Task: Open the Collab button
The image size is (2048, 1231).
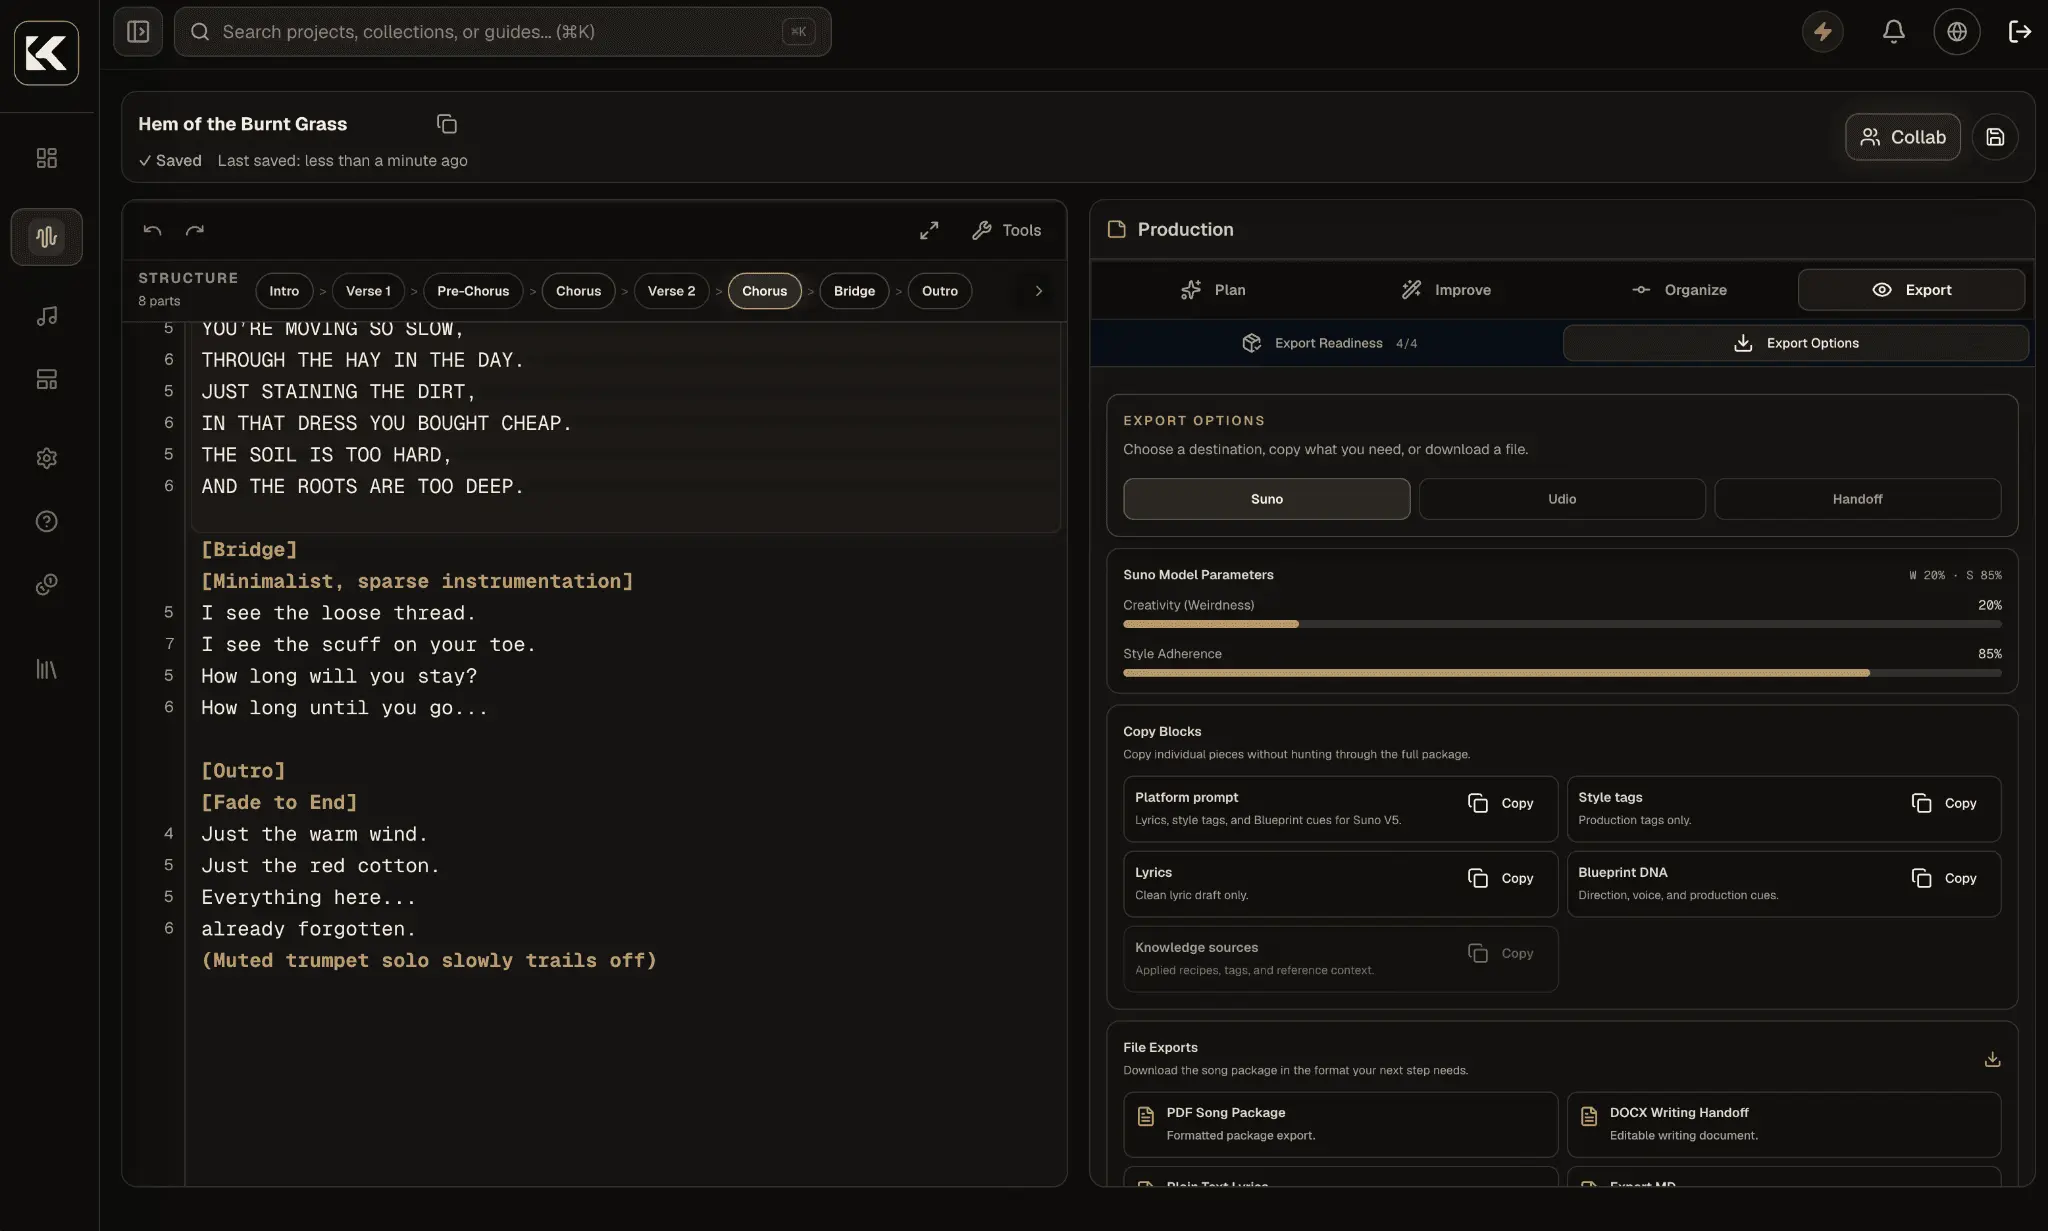Action: pos(1902,137)
